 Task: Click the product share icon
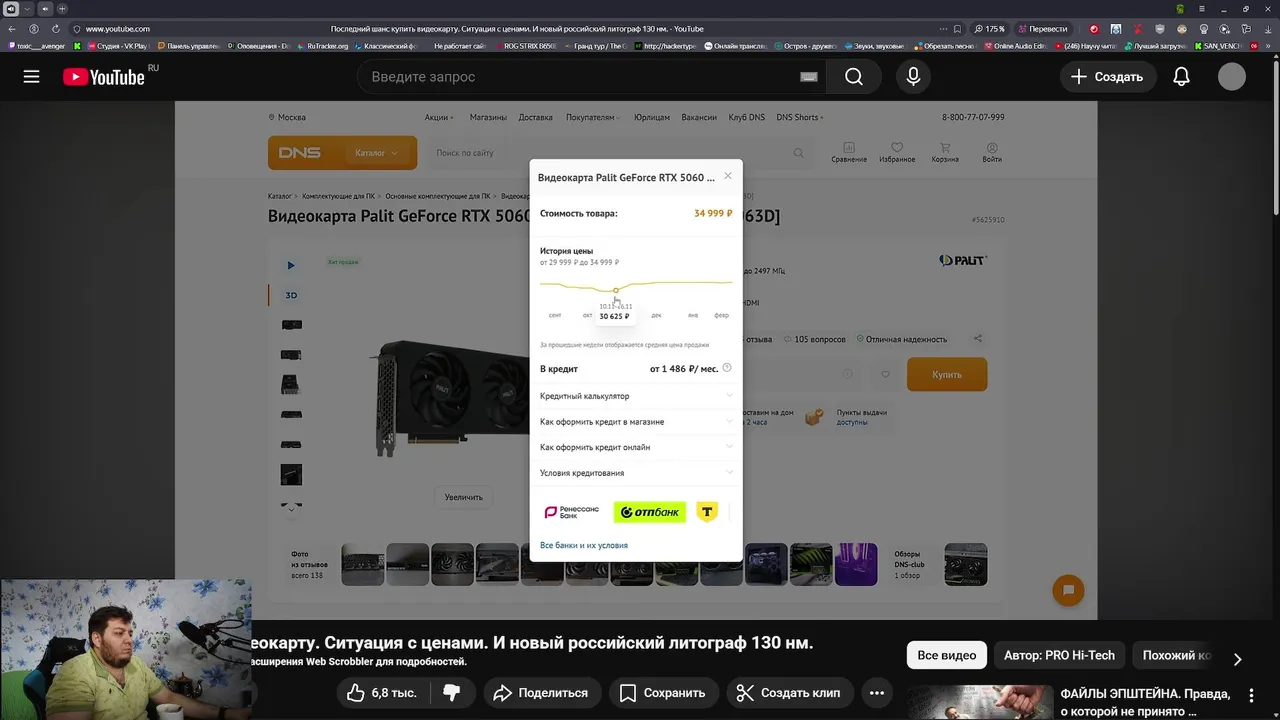tap(978, 339)
